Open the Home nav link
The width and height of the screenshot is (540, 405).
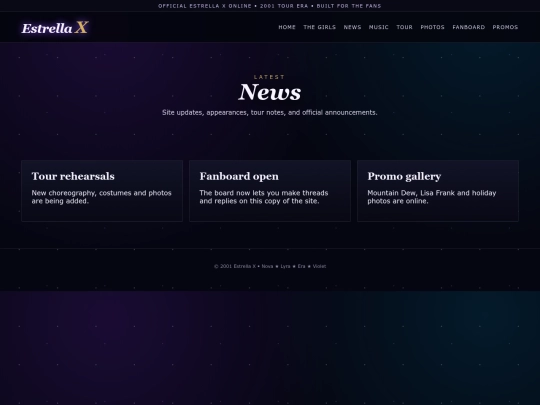[287, 27]
